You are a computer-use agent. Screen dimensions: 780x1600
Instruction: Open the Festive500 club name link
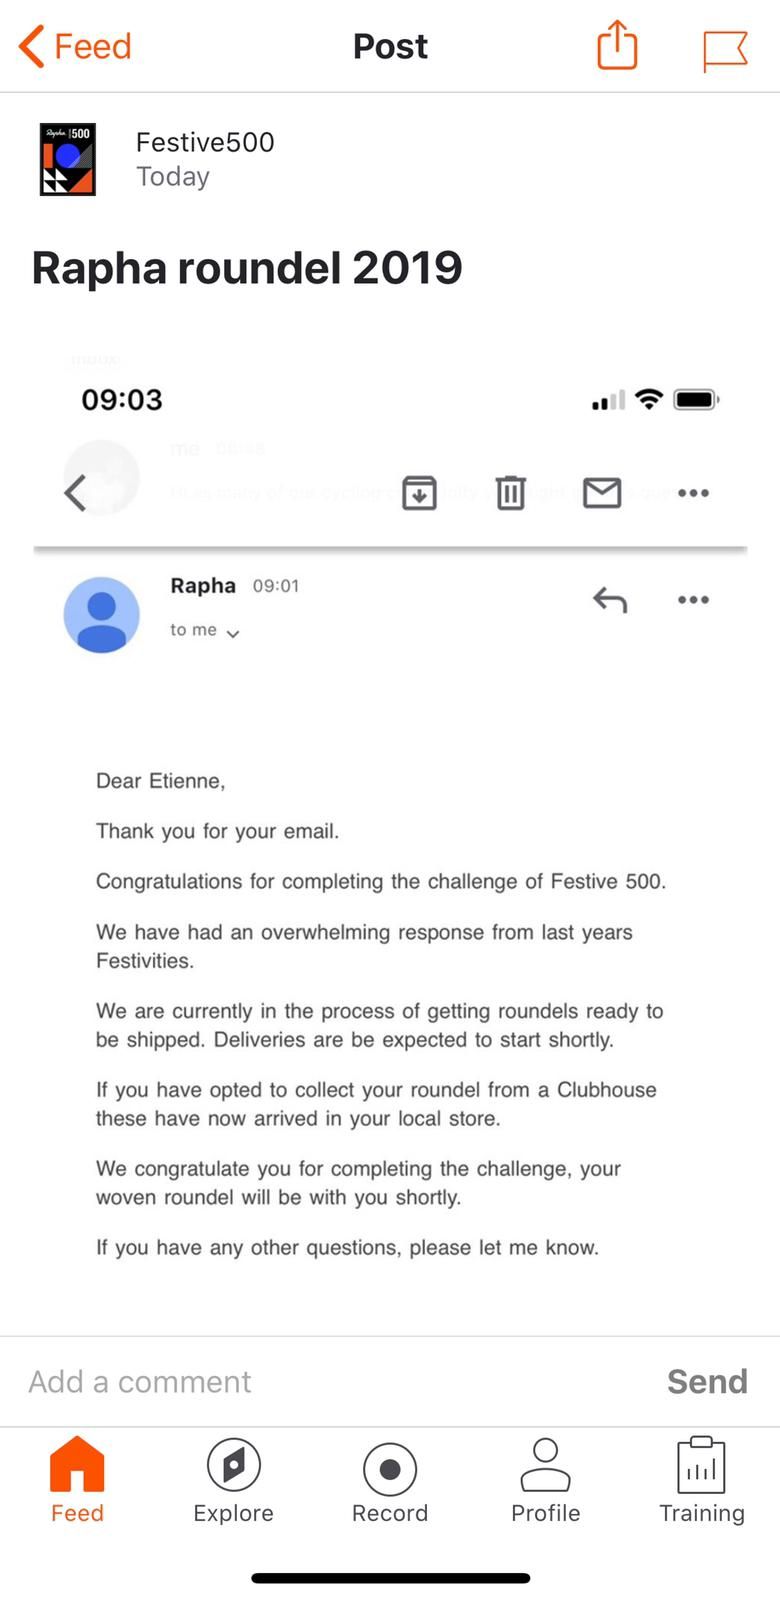[205, 142]
